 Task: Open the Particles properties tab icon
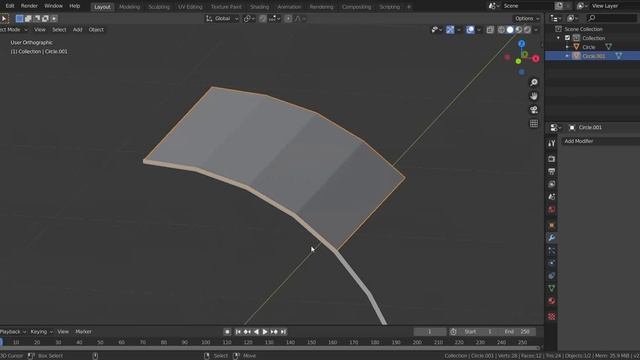pos(551,251)
